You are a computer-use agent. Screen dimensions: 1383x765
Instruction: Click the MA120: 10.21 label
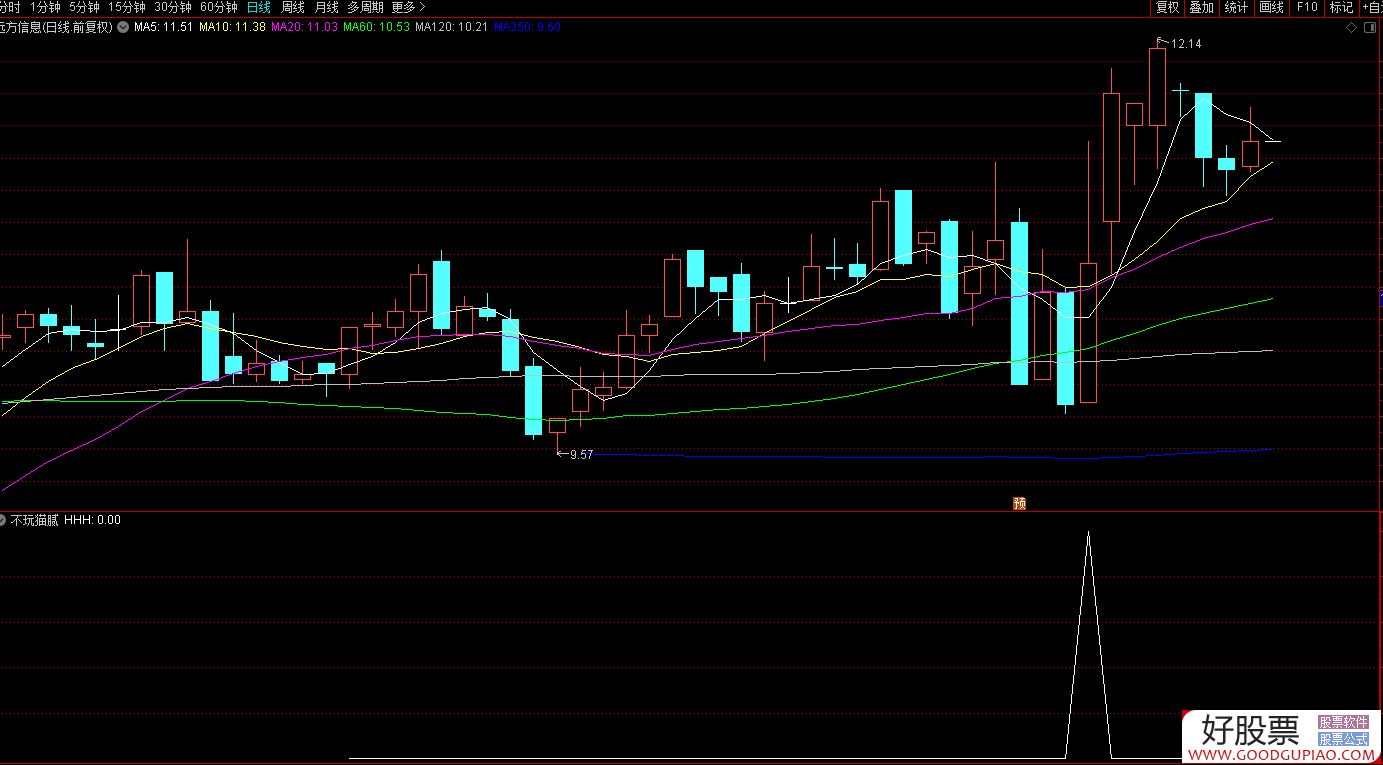451,27
